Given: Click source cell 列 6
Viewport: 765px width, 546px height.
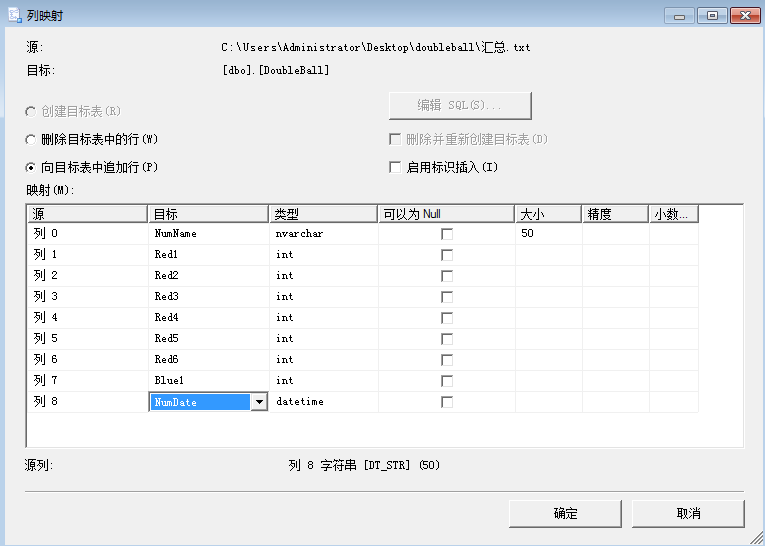Looking at the screenshot, I should click(88, 360).
